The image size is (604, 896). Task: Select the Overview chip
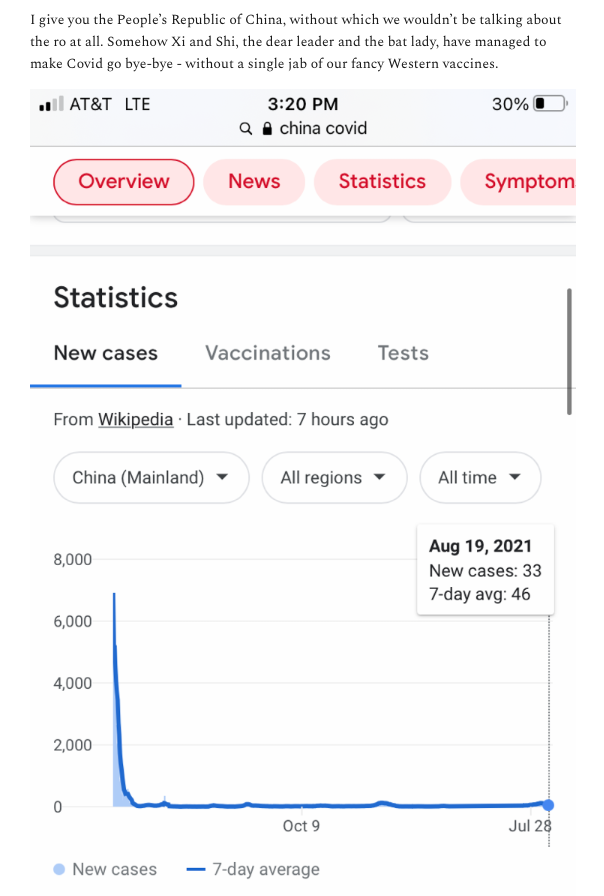[x=124, y=182]
